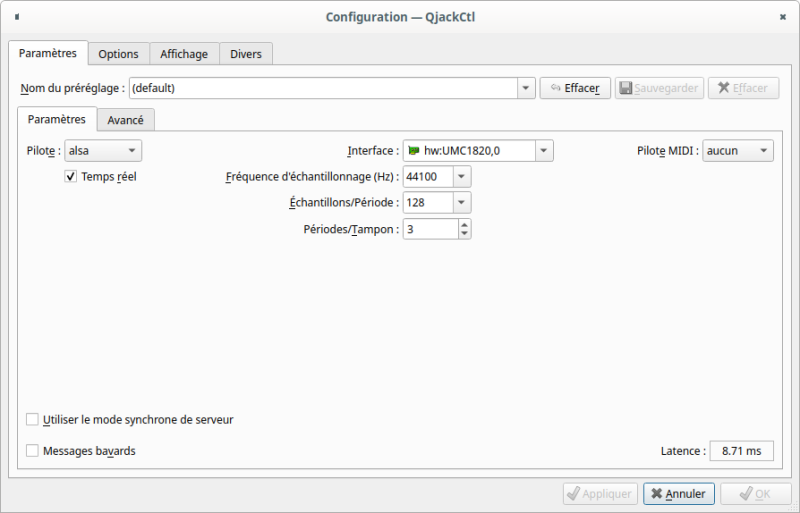
Task: Open the Avancé sub-tab
Action: [x=125, y=120]
